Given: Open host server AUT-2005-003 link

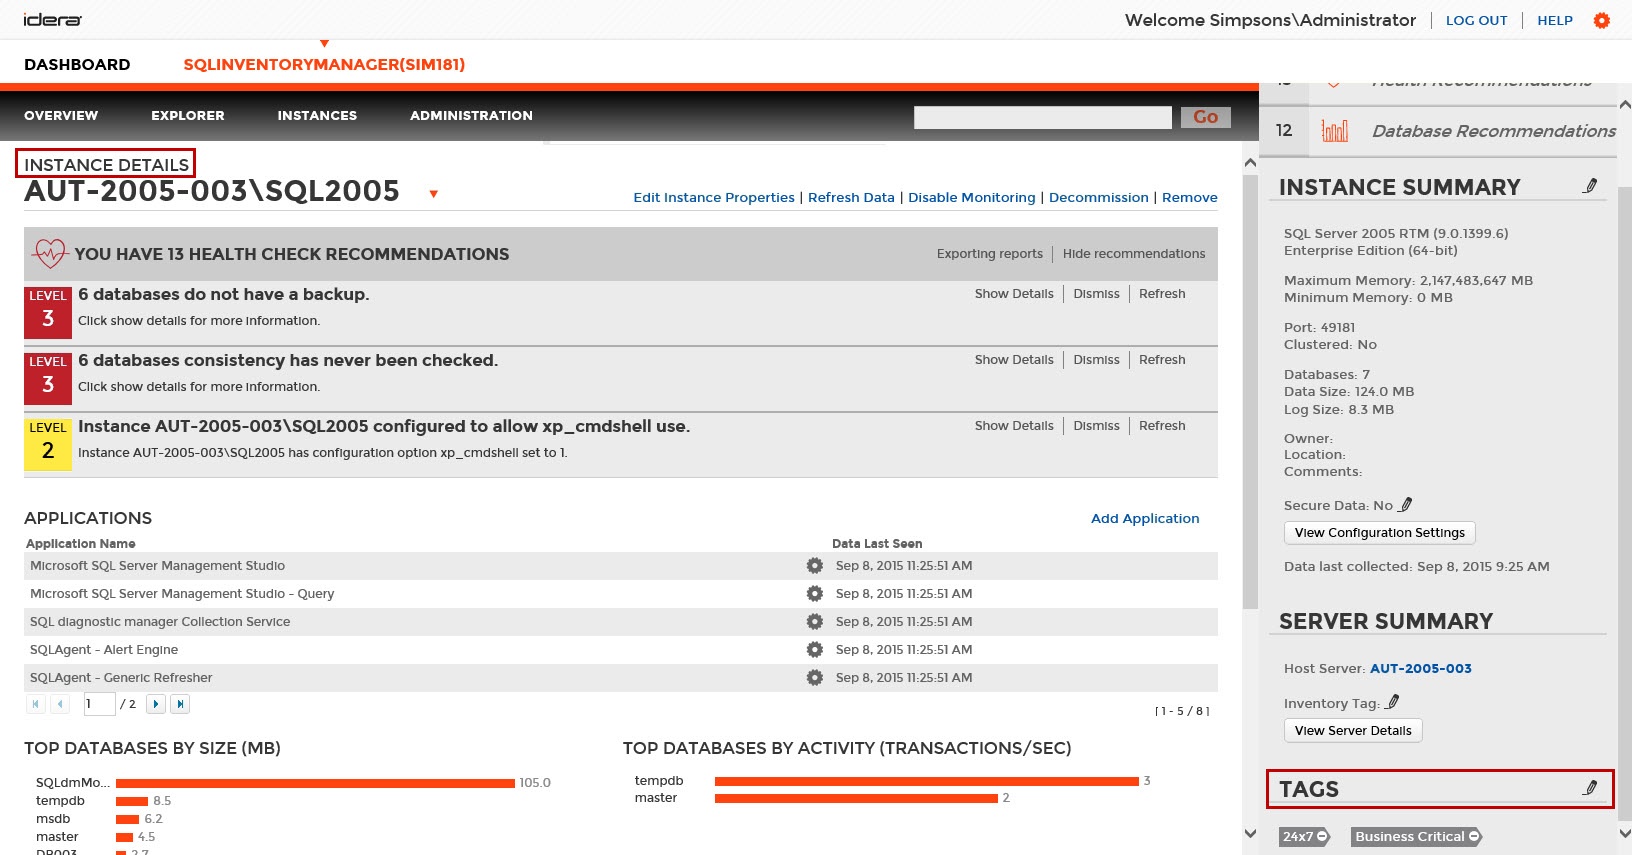Looking at the screenshot, I should pyautogui.click(x=1421, y=669).
